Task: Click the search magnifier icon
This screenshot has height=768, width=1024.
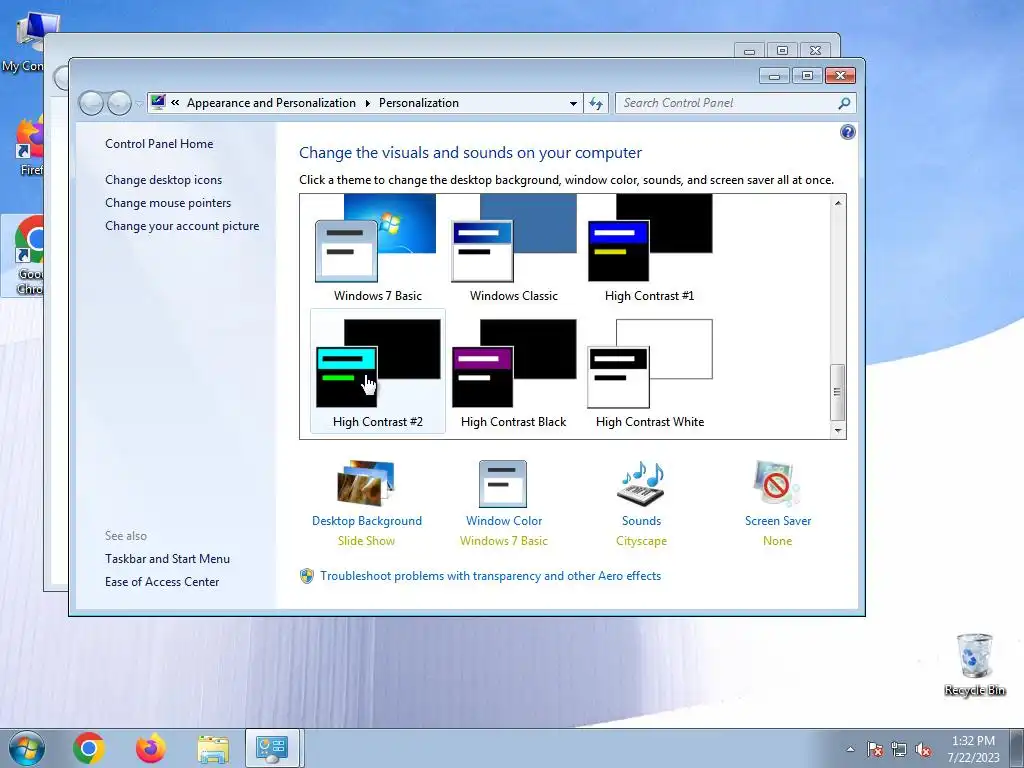Action: 844,103
